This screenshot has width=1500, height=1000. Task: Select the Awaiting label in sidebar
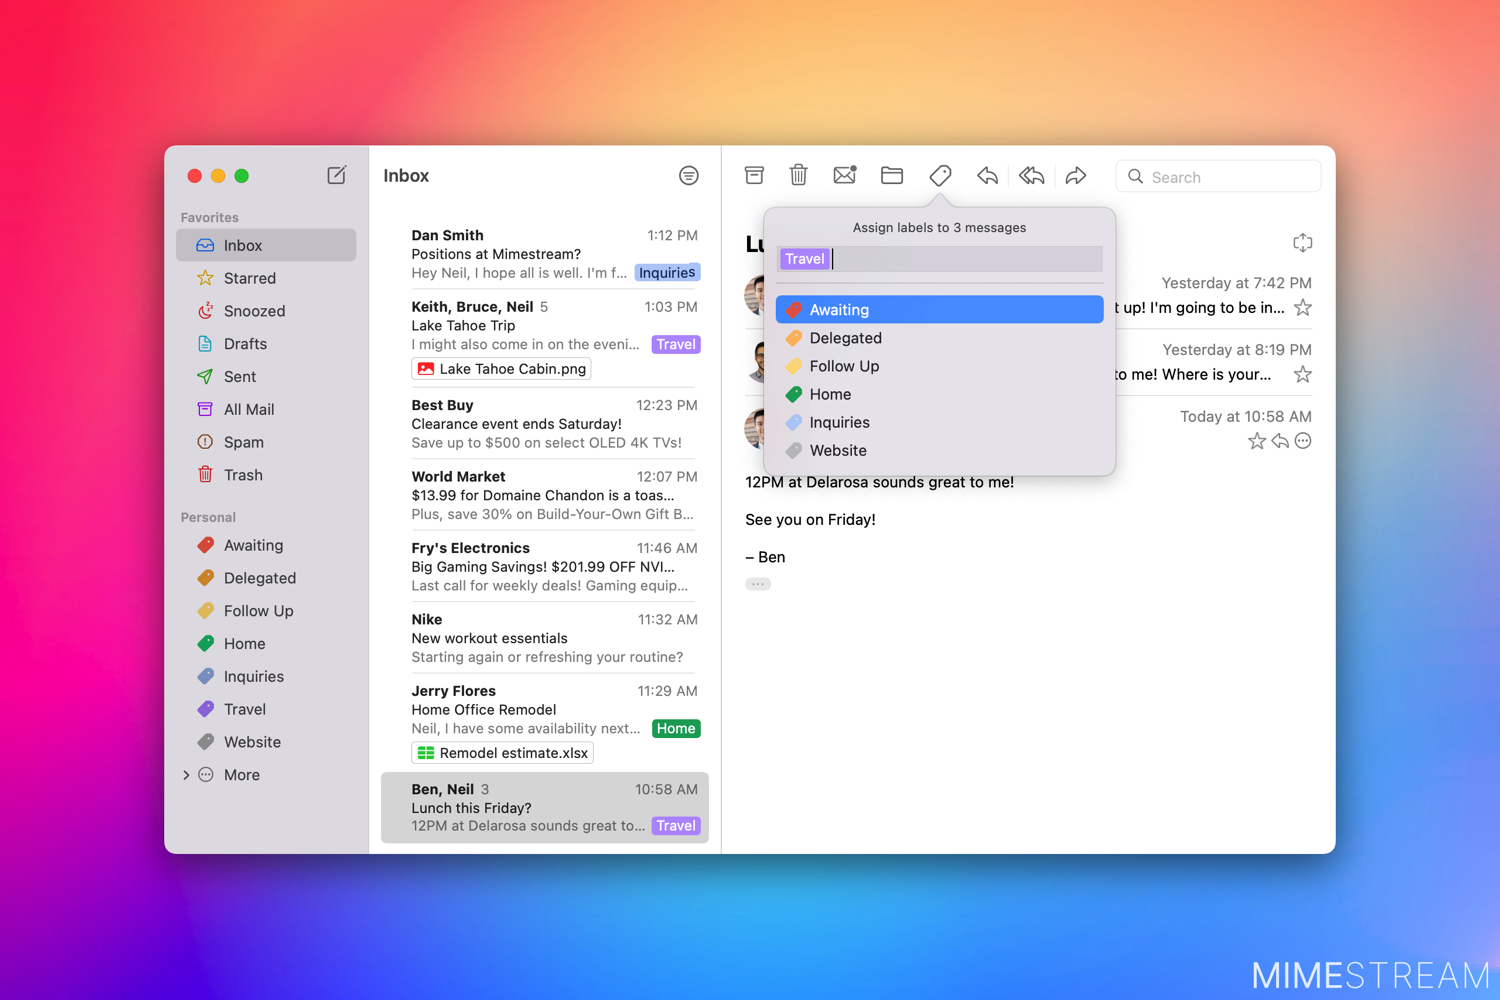click(x=266, y=545)
